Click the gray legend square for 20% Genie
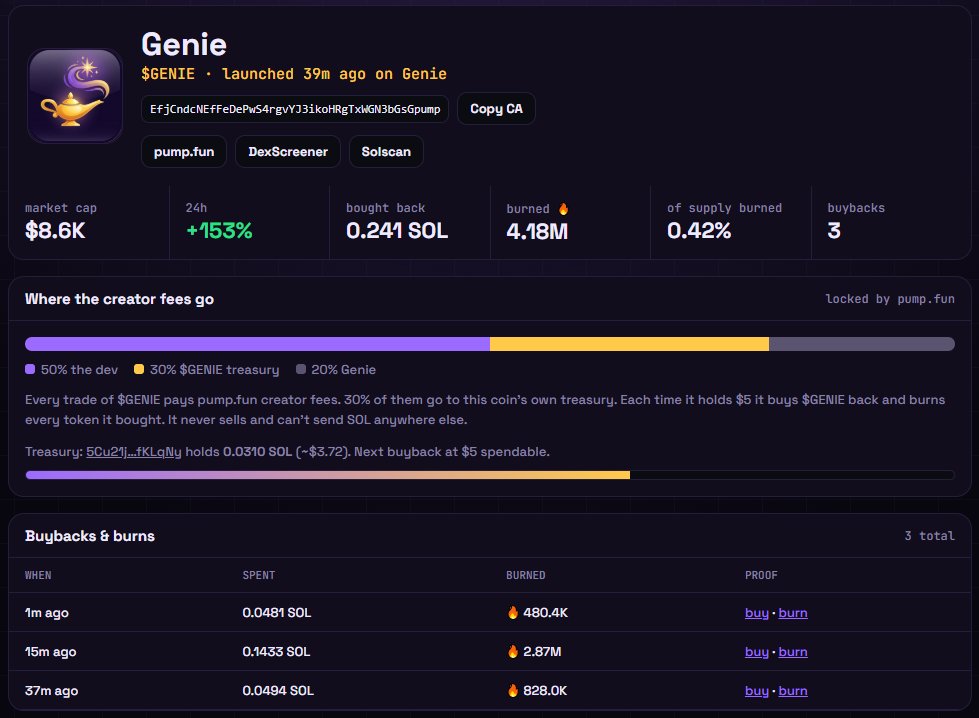Screen dimensions: 979x718 click(x=301, y=369)
